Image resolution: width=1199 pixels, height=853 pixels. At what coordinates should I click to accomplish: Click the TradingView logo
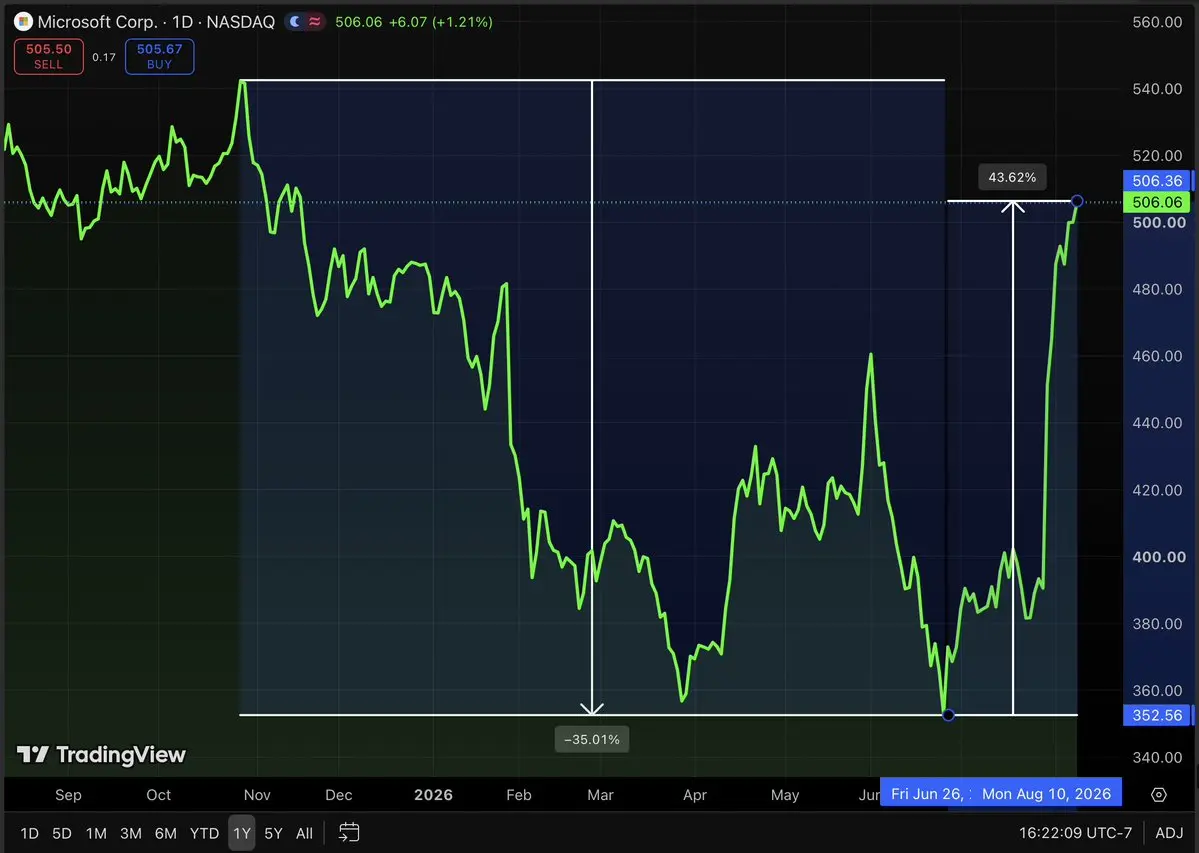(102, 755)
